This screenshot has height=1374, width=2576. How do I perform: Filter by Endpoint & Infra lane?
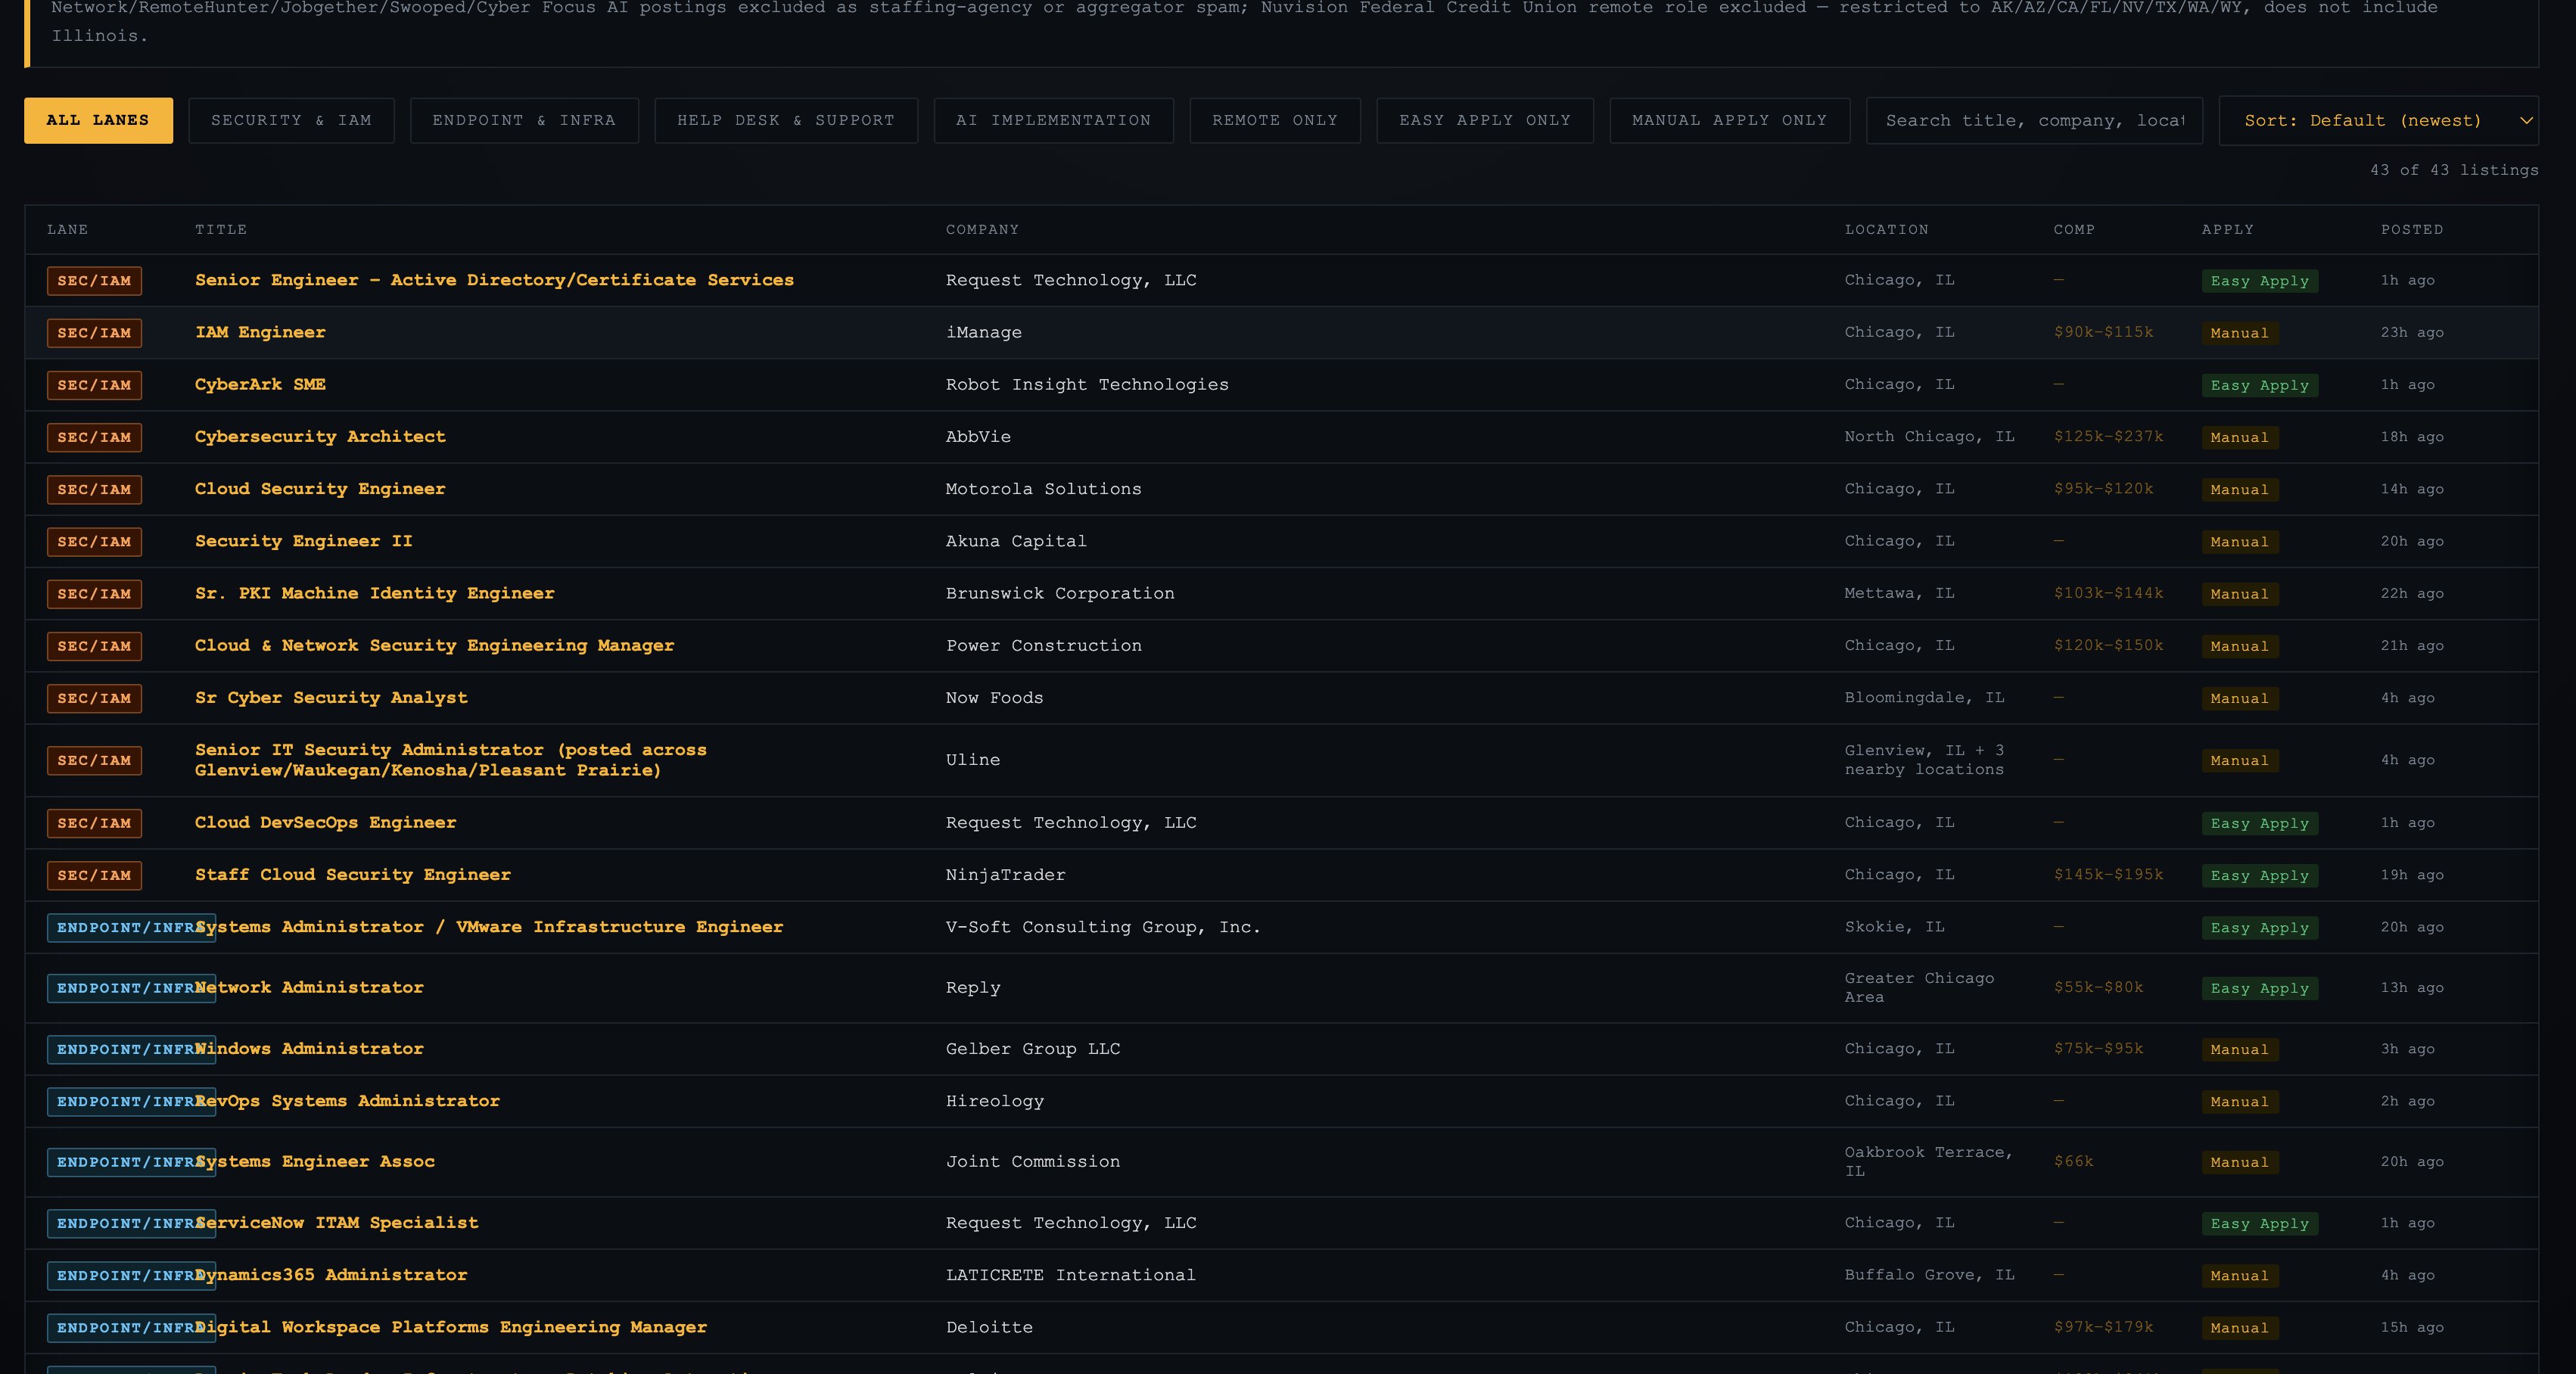tap(524, 120)
